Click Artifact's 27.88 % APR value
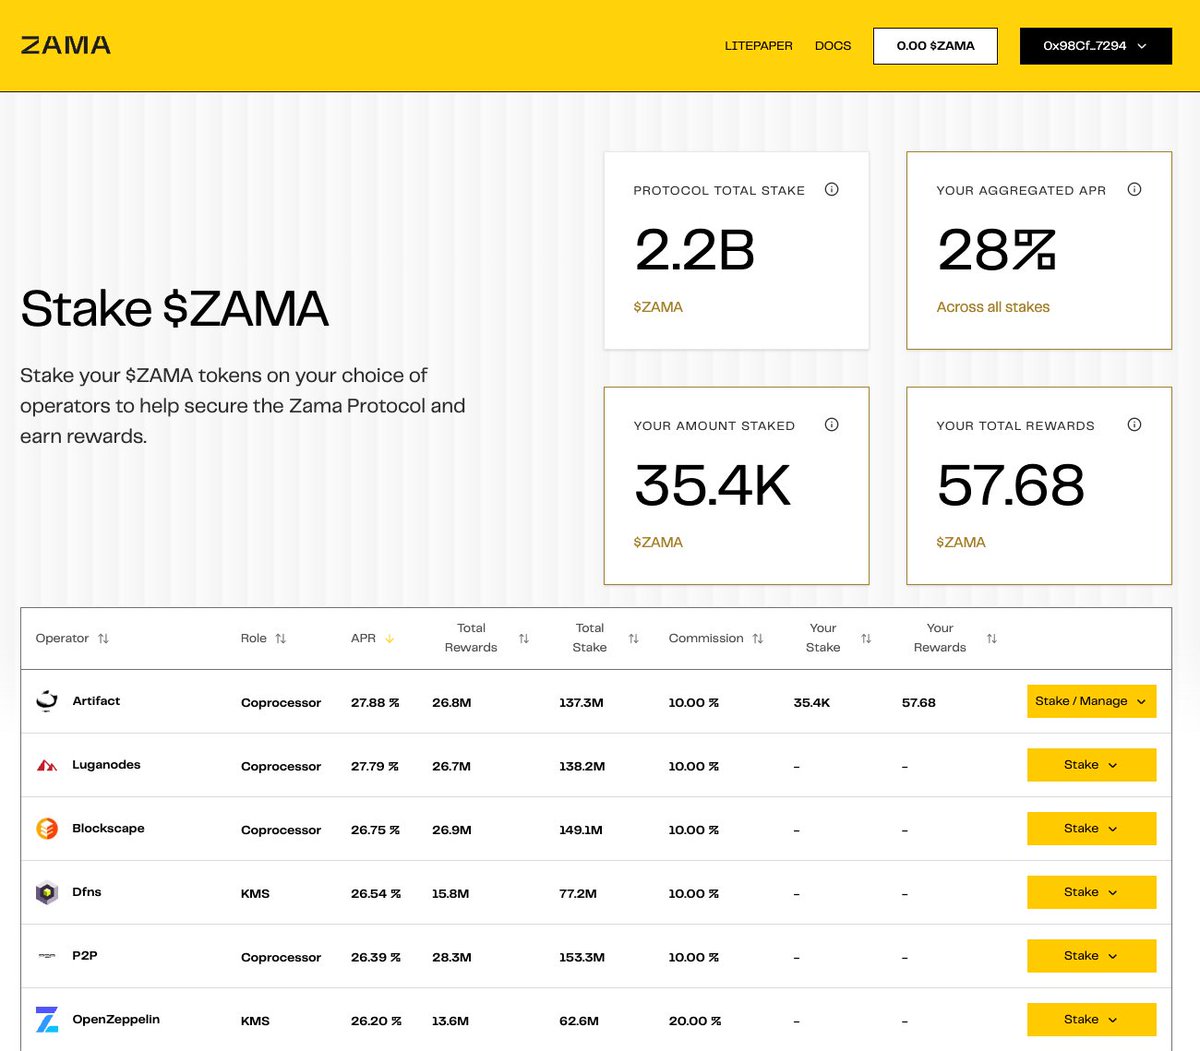The image size is (1200, 1051). tap(375, 703)
